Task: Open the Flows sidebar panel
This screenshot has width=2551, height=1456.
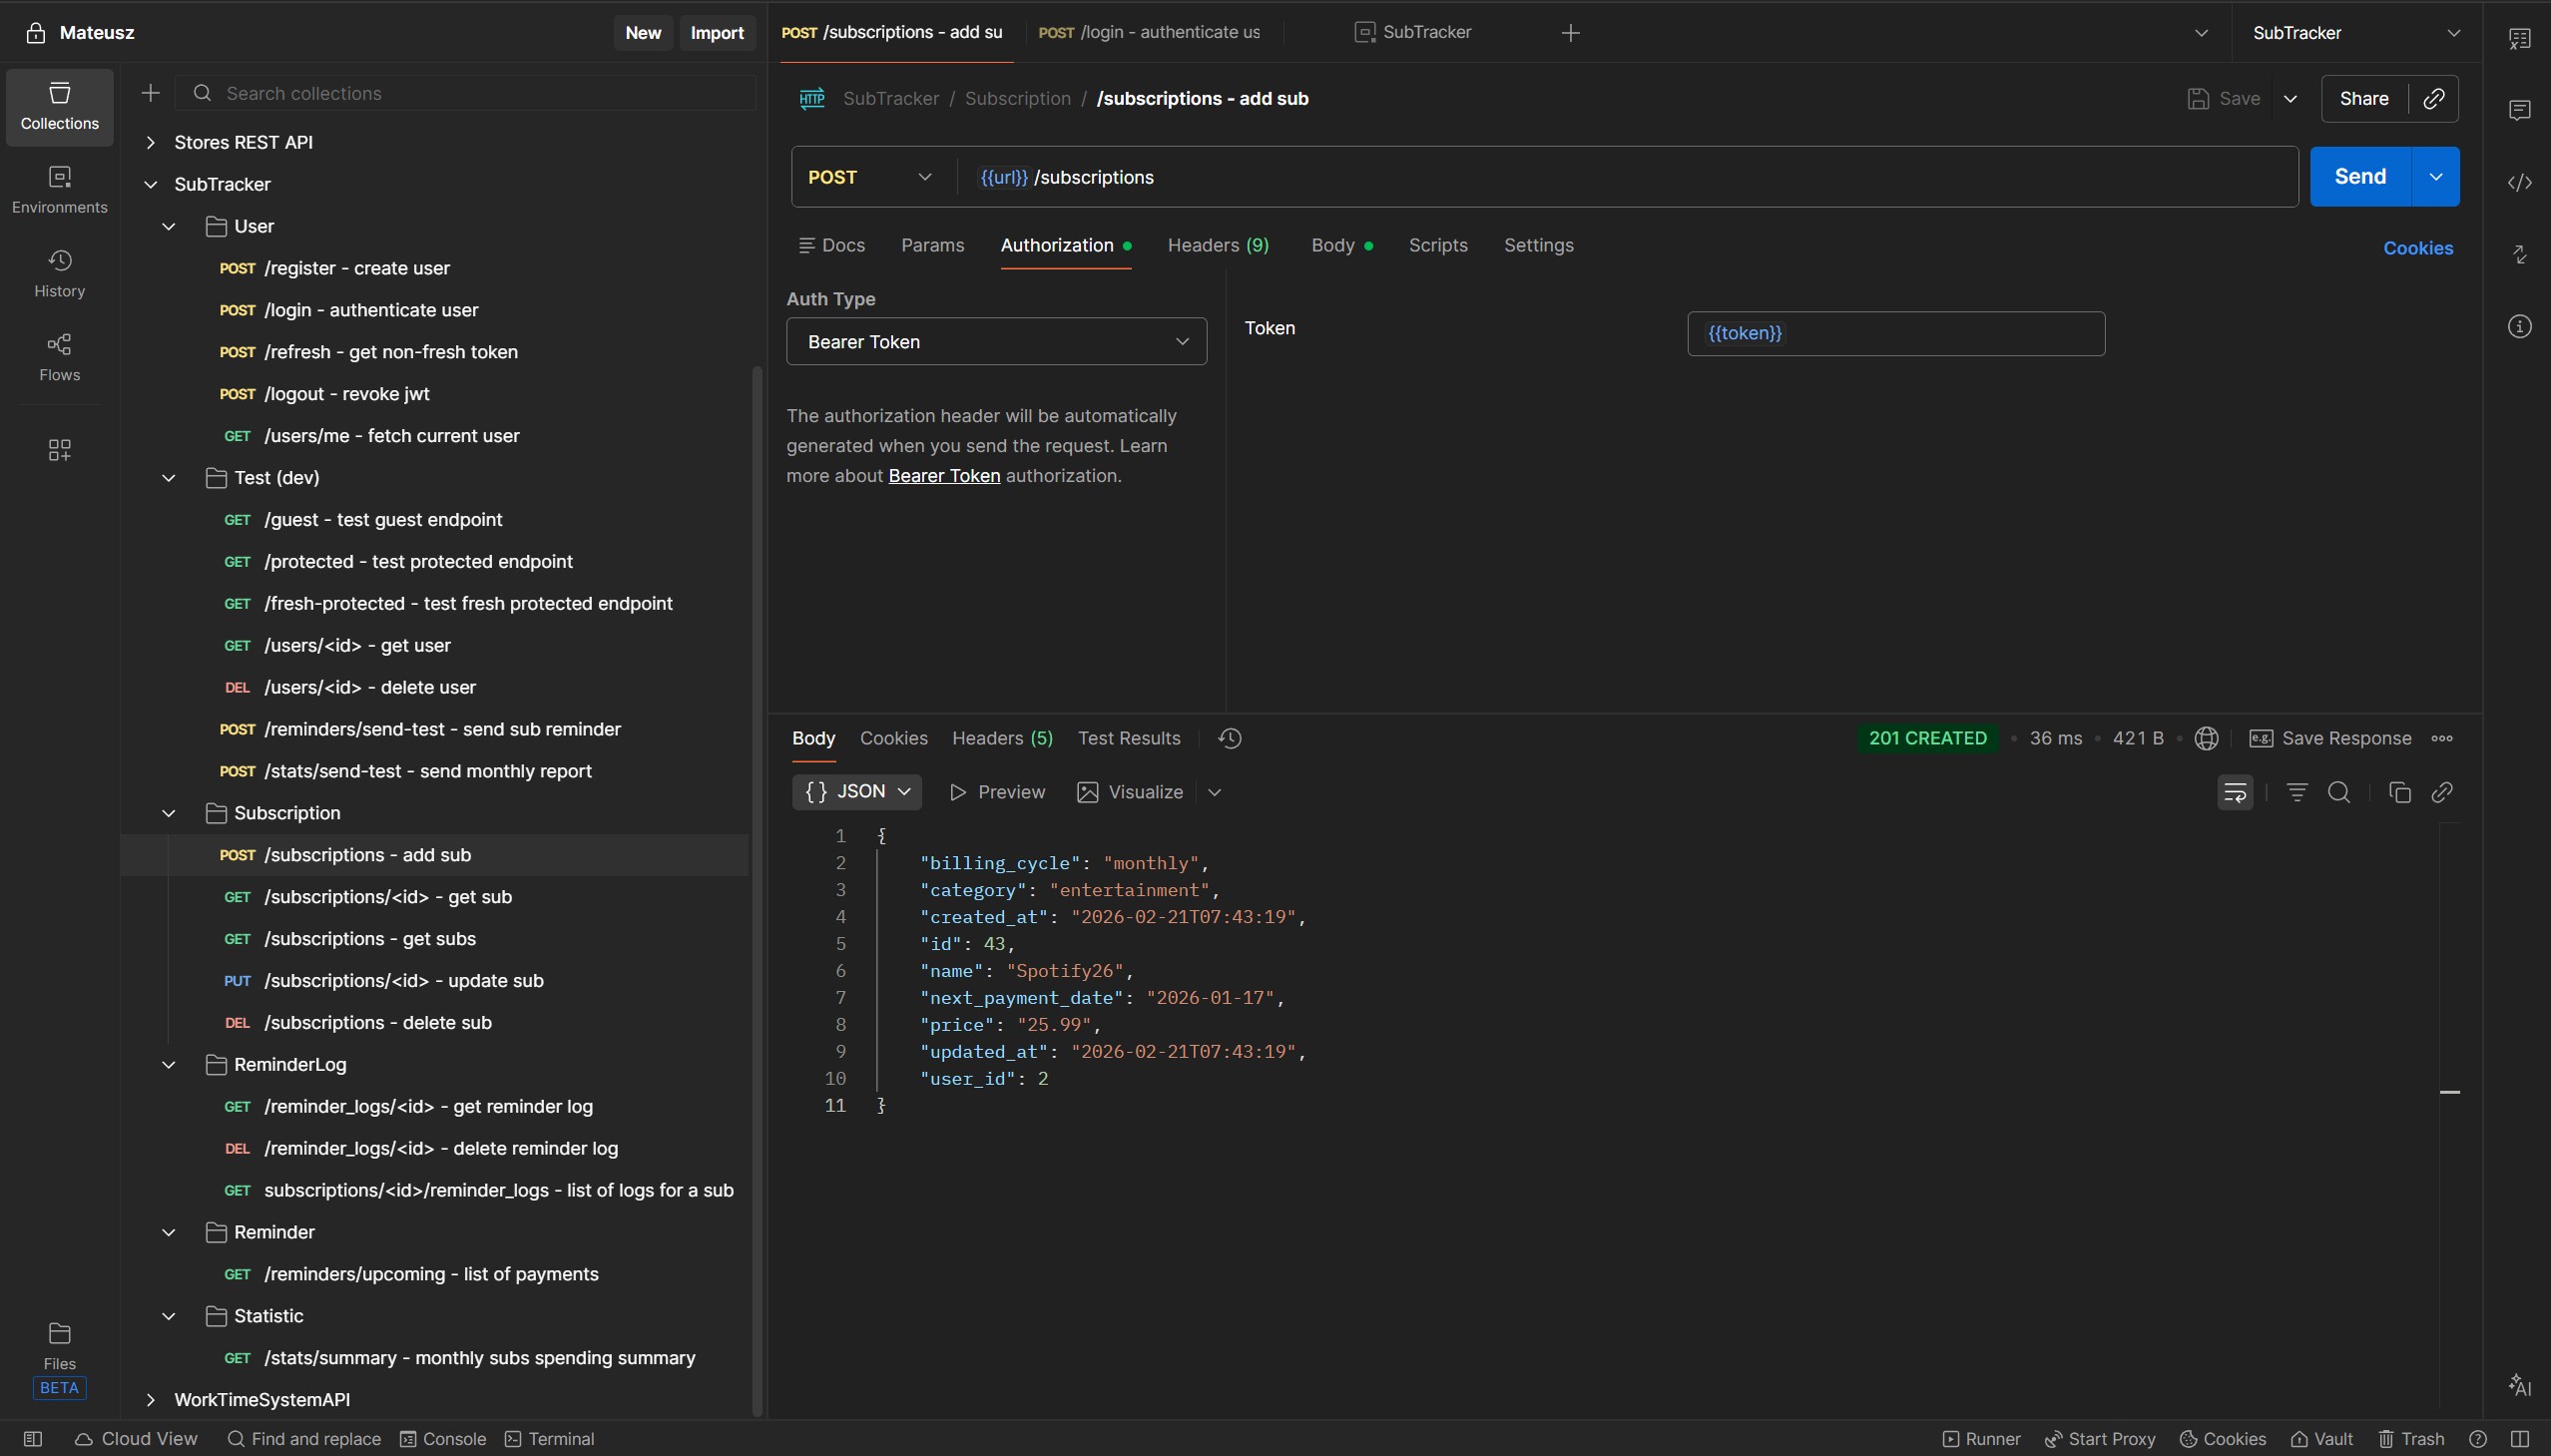Action: [x=59, y=357]
